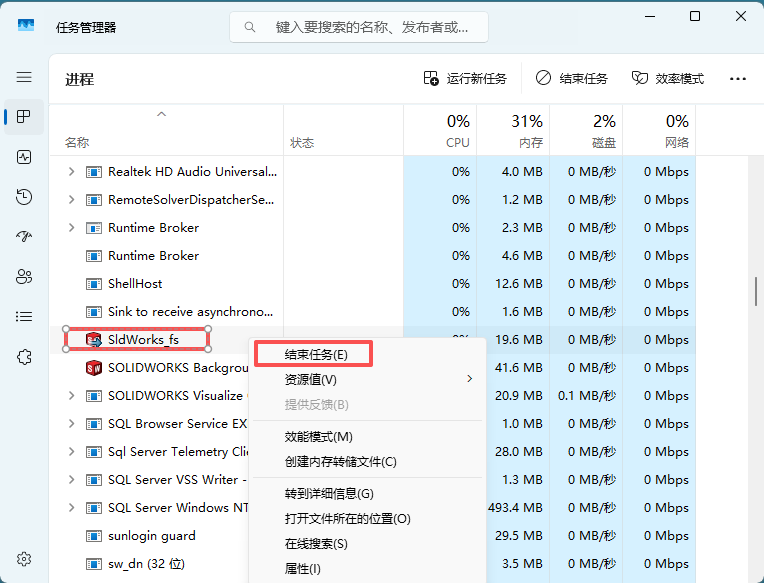Viewport: 764px width, 583px height.
Task: Open the Users sidebar icon
Action: tap(24, 277)
